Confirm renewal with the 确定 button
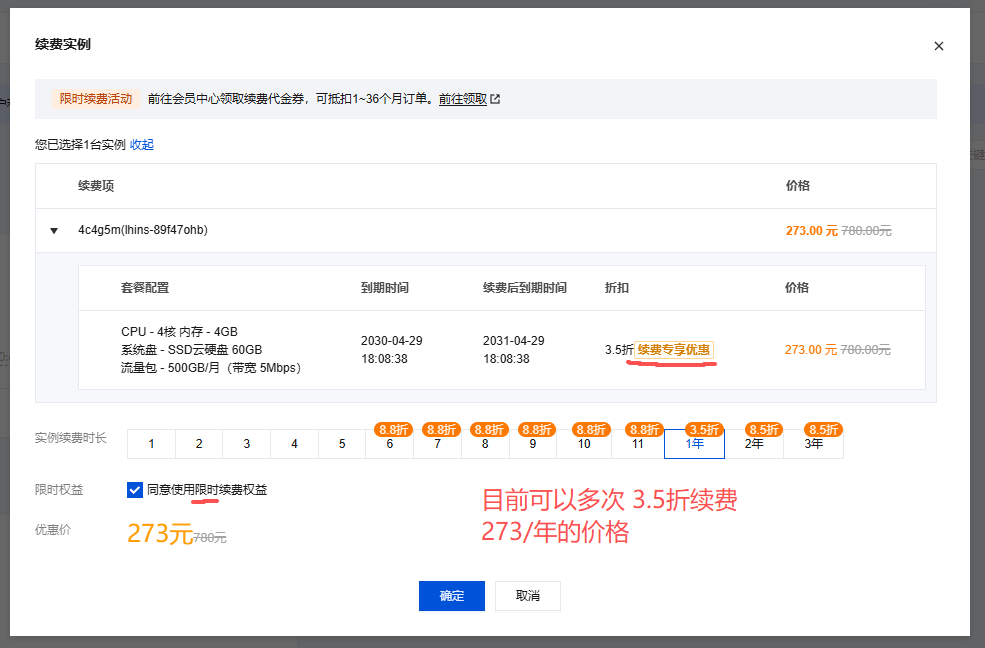Screen dimensions: 985x648 [451, 595]
